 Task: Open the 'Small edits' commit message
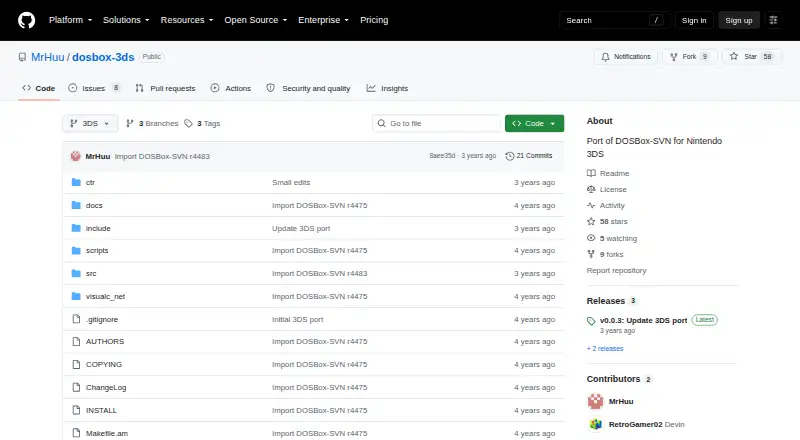291,182
